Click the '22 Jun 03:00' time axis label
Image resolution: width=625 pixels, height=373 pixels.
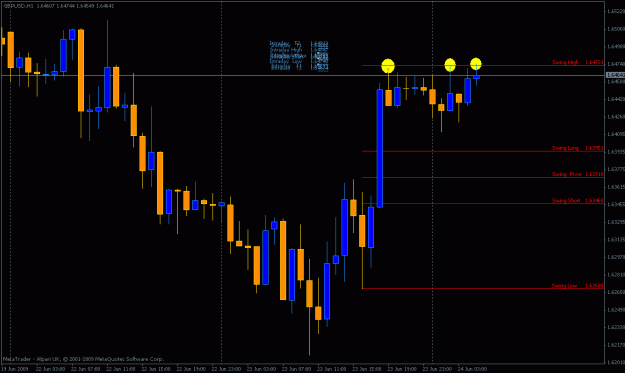click(50, 369)
